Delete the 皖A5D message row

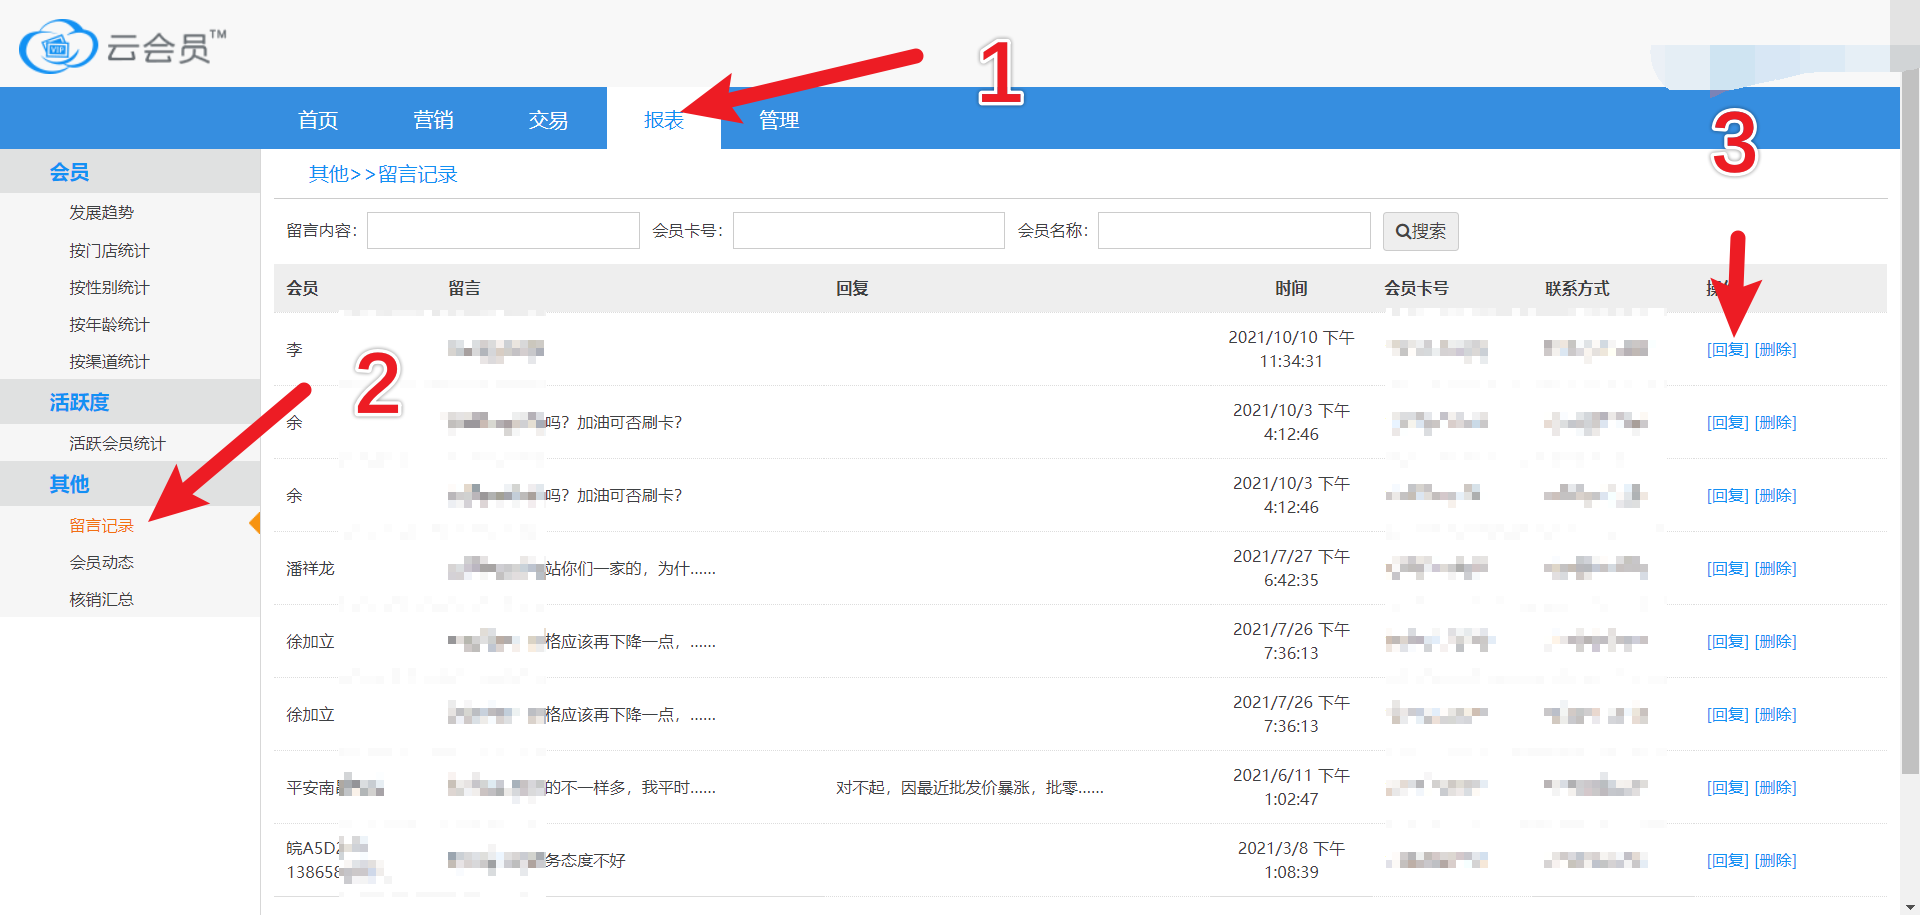(x=1776, y=860)
